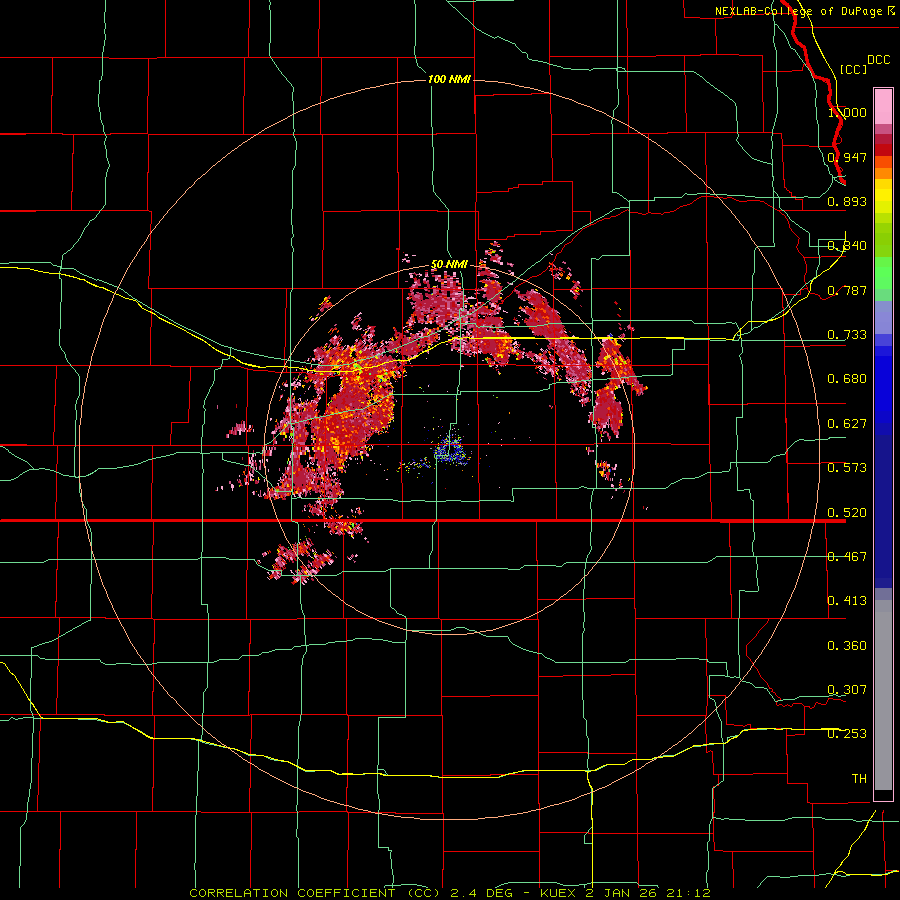This screenshot has width=900, height=900.
Task: Click the CORRELATION COEFFICIENT (CC) caption text
Action: point(315,893)
